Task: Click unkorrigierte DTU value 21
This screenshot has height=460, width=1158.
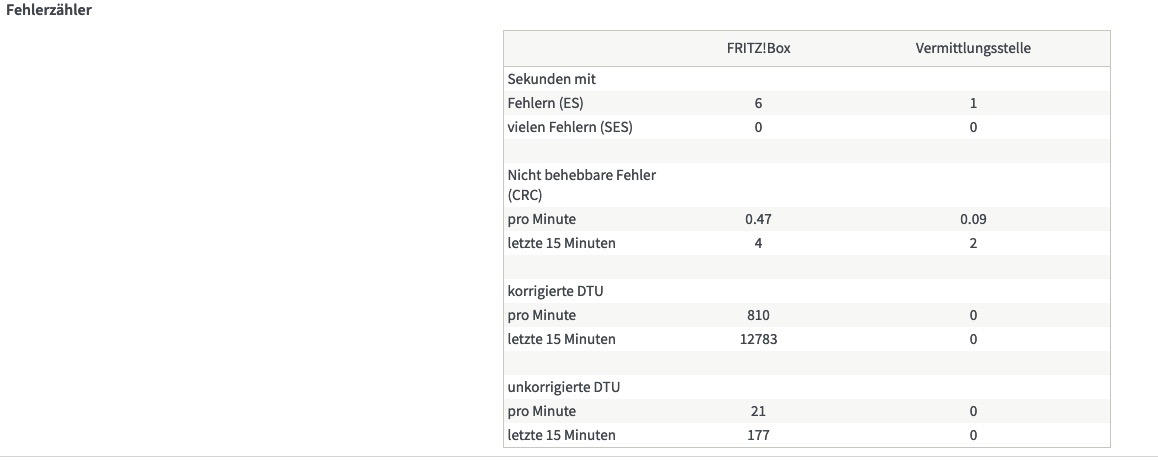Action: tap(758, 411)
